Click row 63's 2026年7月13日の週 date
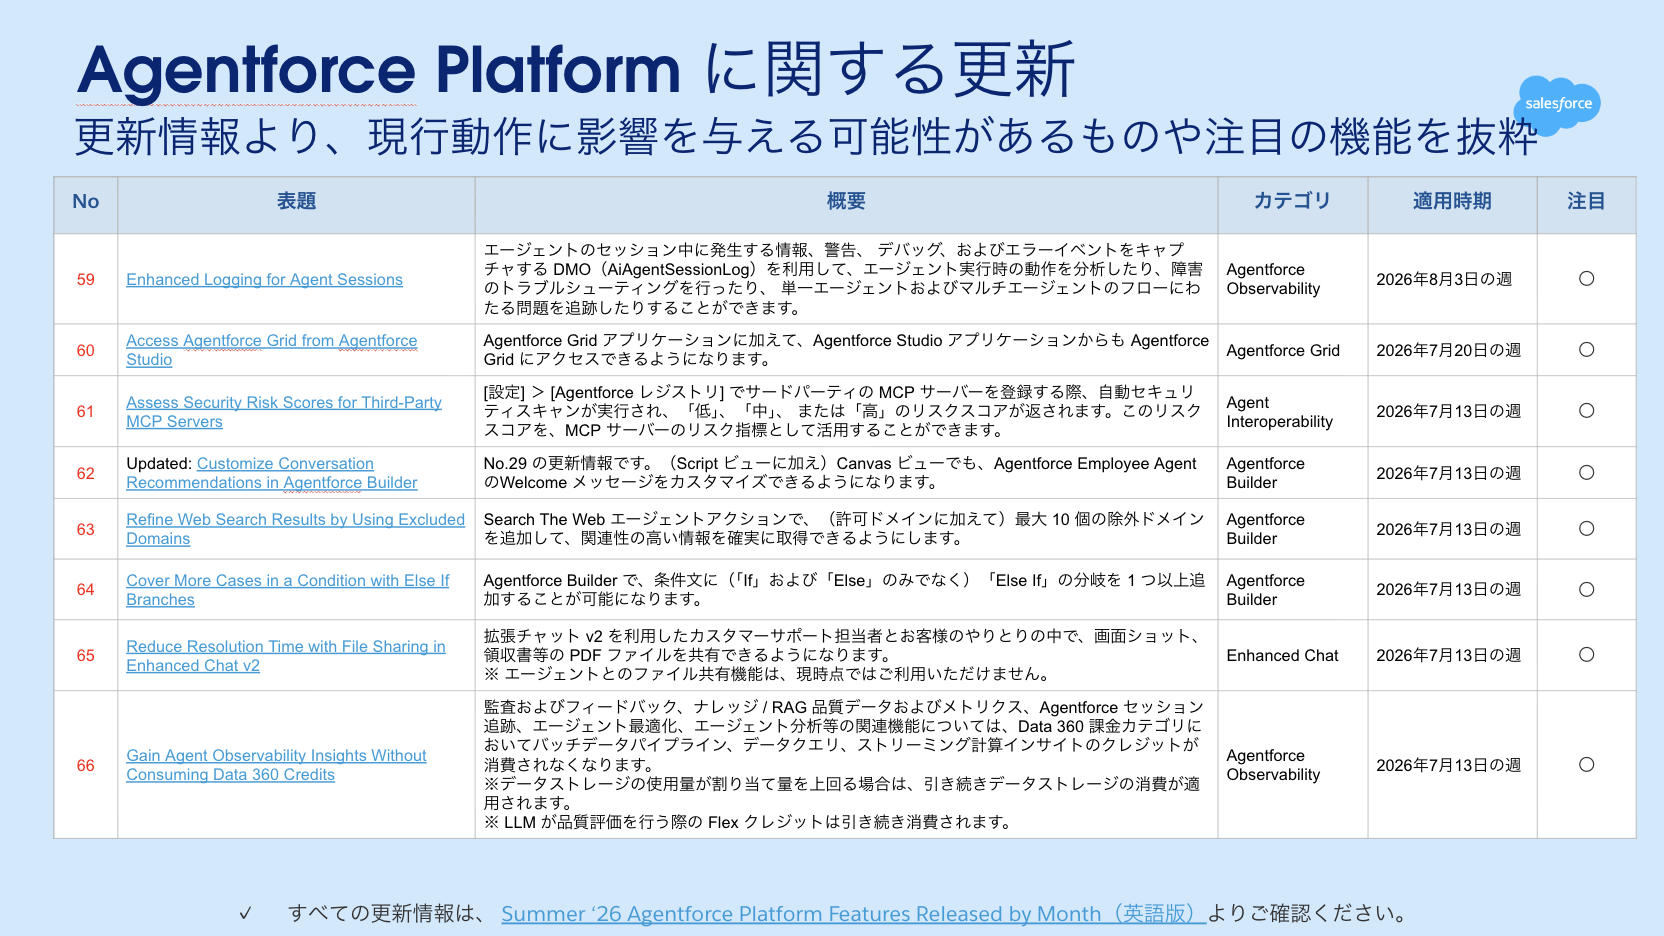The image size is (1664, 936). tap(1448, 529)
